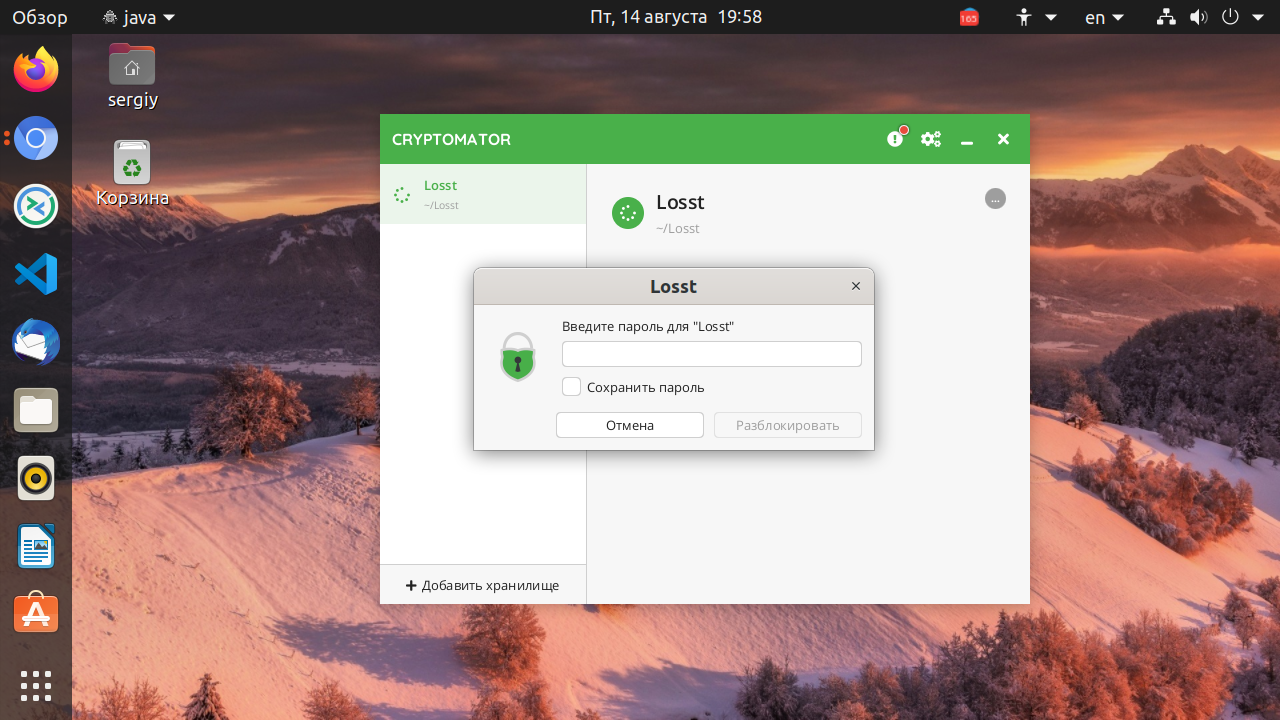Close the Losst password dialog

856,286
